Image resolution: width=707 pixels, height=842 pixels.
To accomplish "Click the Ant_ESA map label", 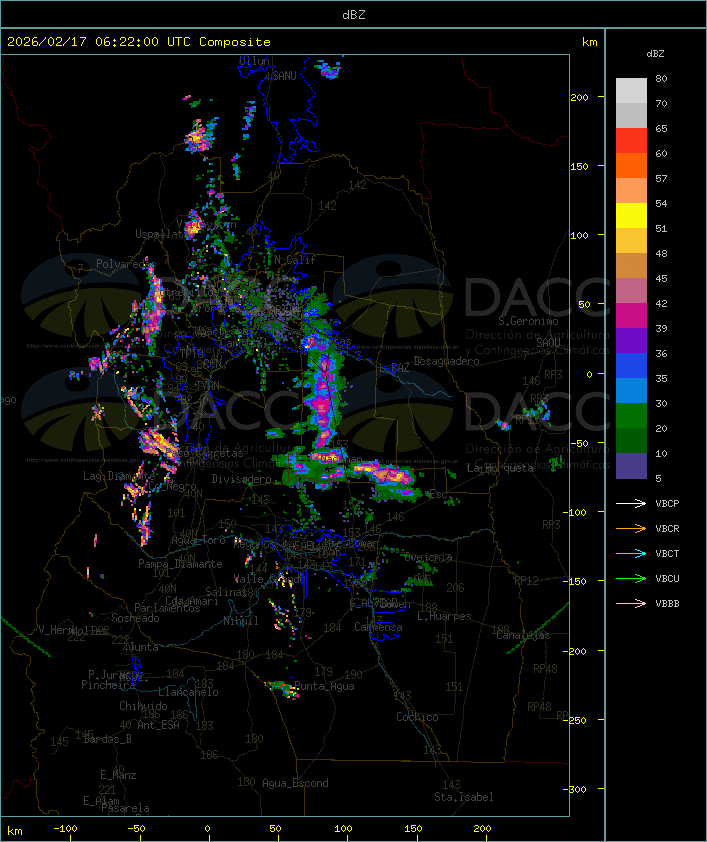I will [x=158, y=725].
